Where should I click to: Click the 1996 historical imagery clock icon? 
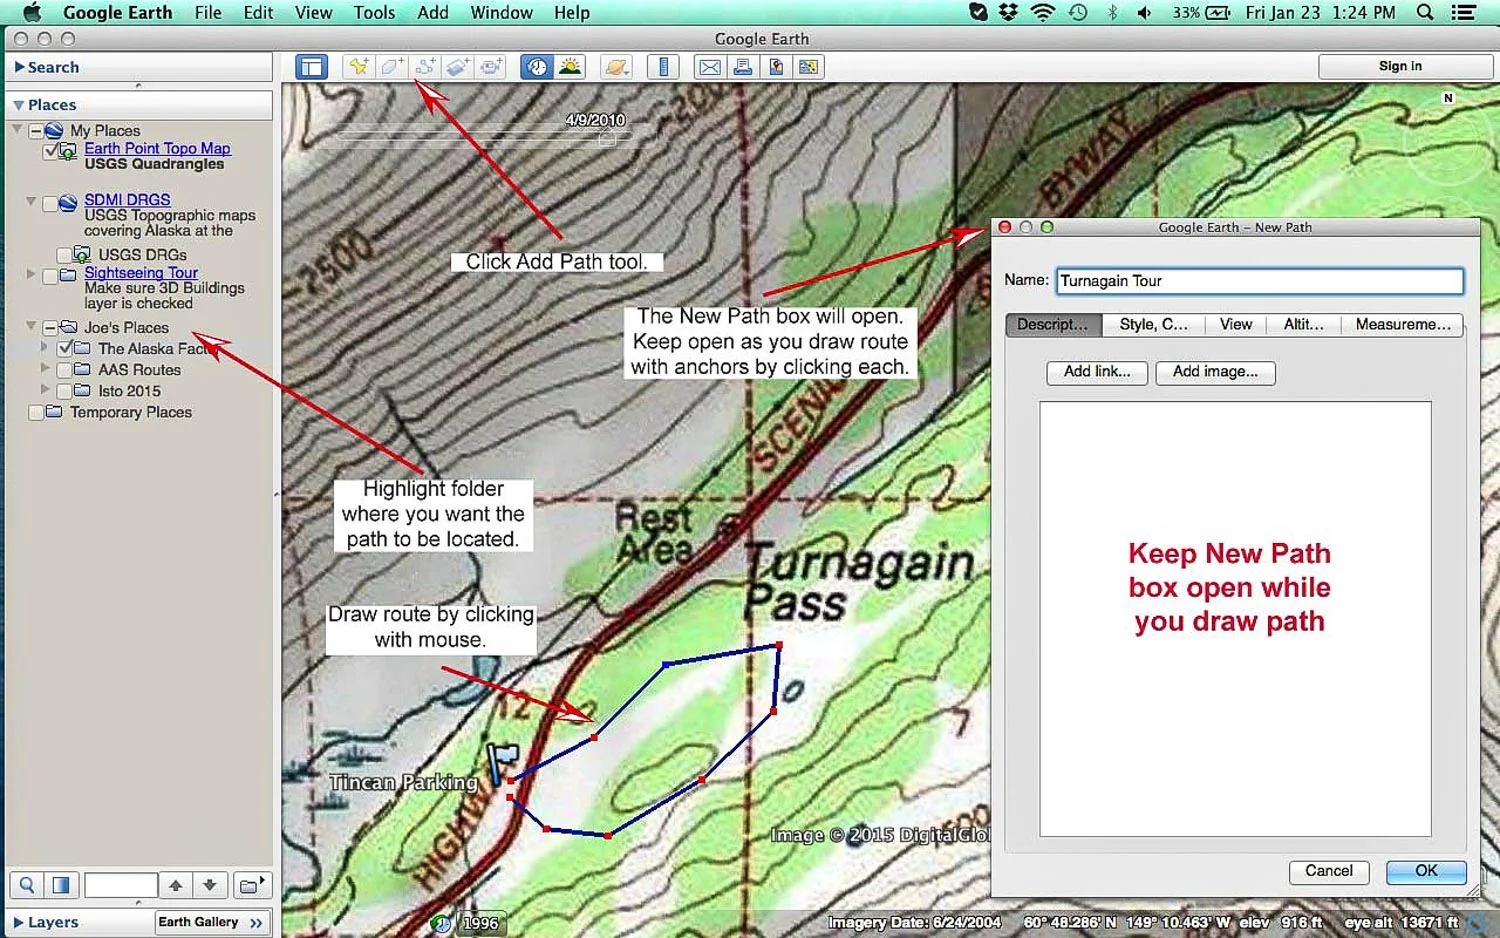[441, 923]
